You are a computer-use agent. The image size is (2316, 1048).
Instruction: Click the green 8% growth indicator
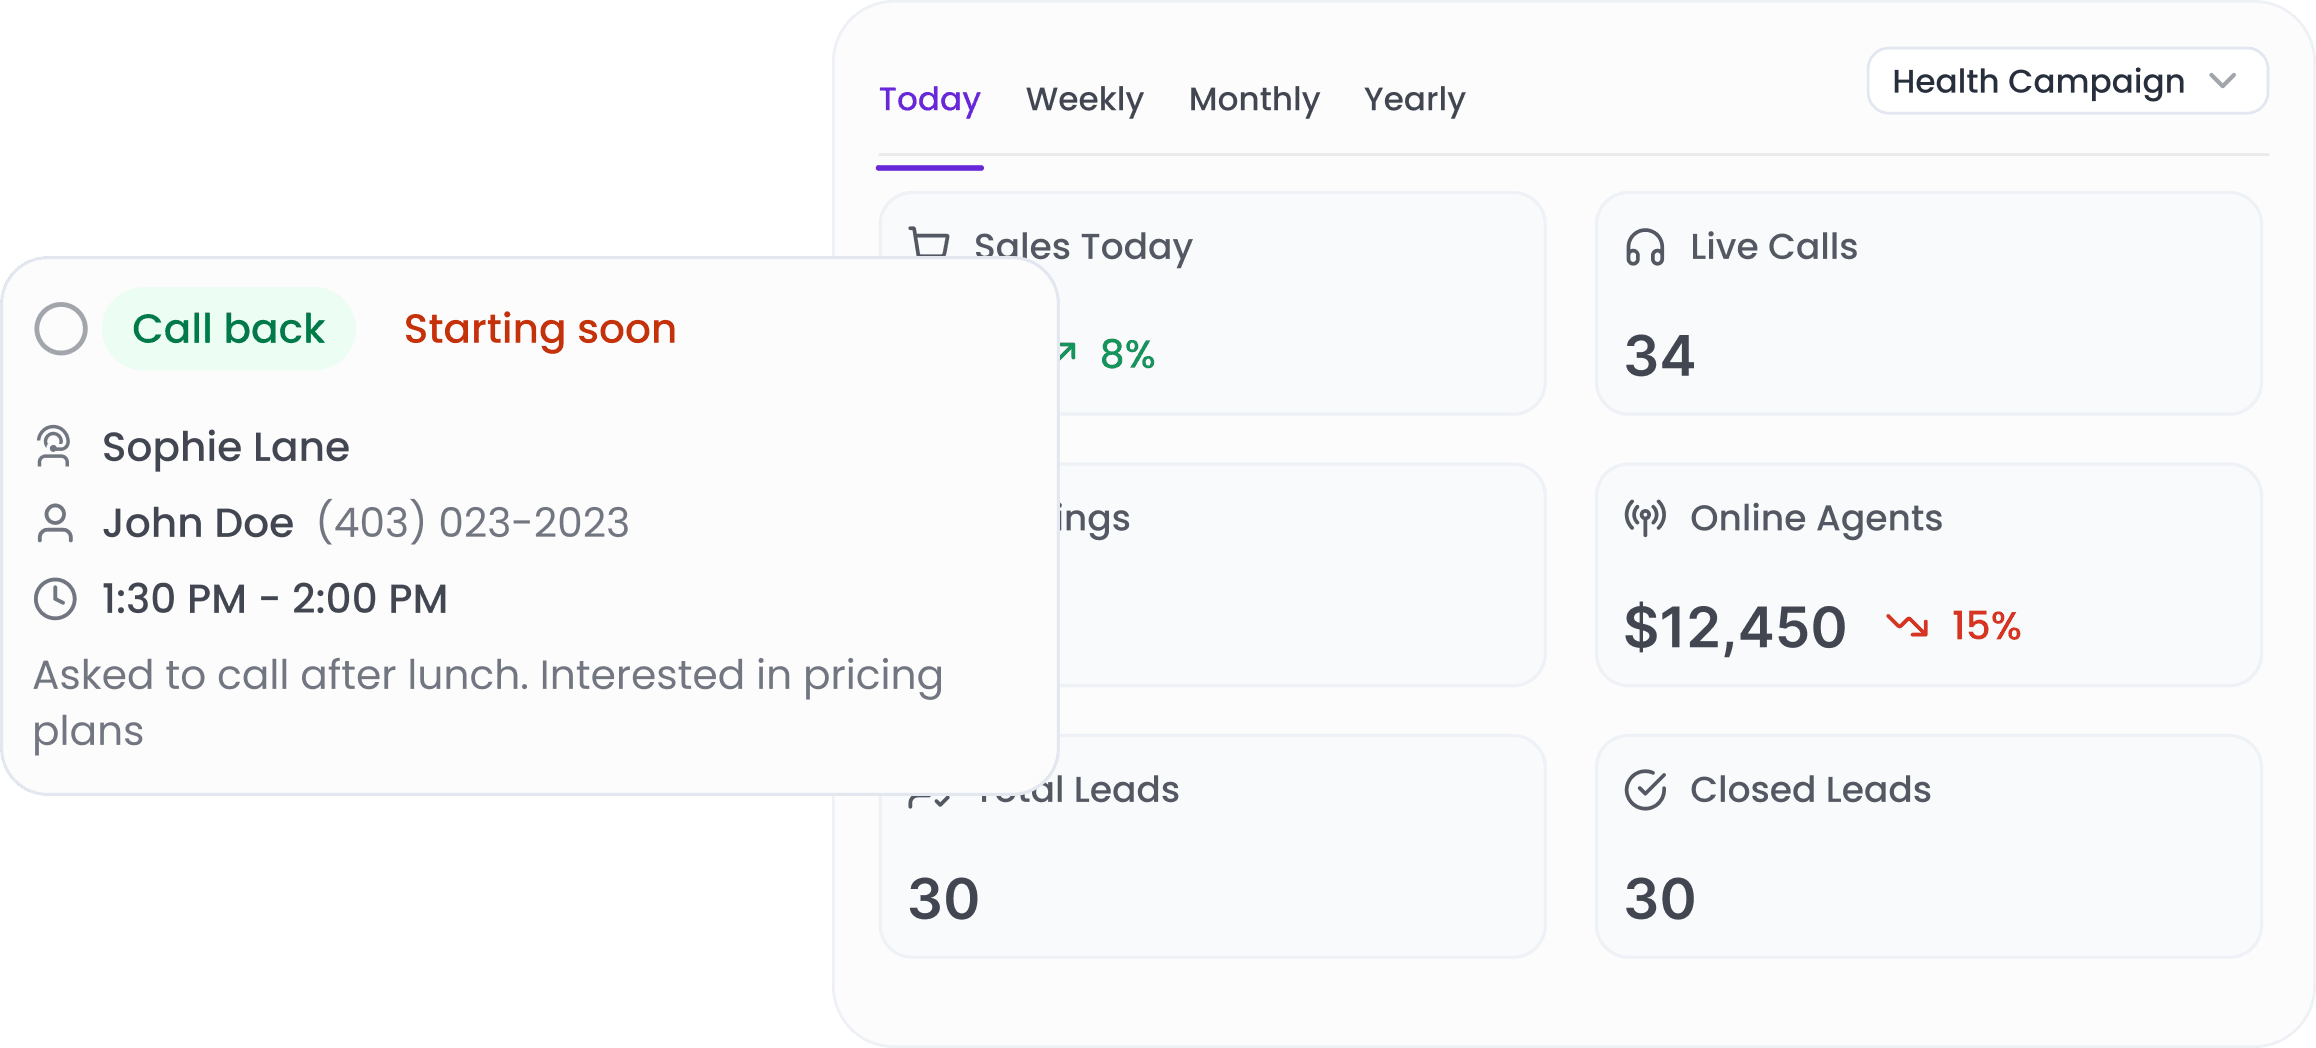(1127, 352)
